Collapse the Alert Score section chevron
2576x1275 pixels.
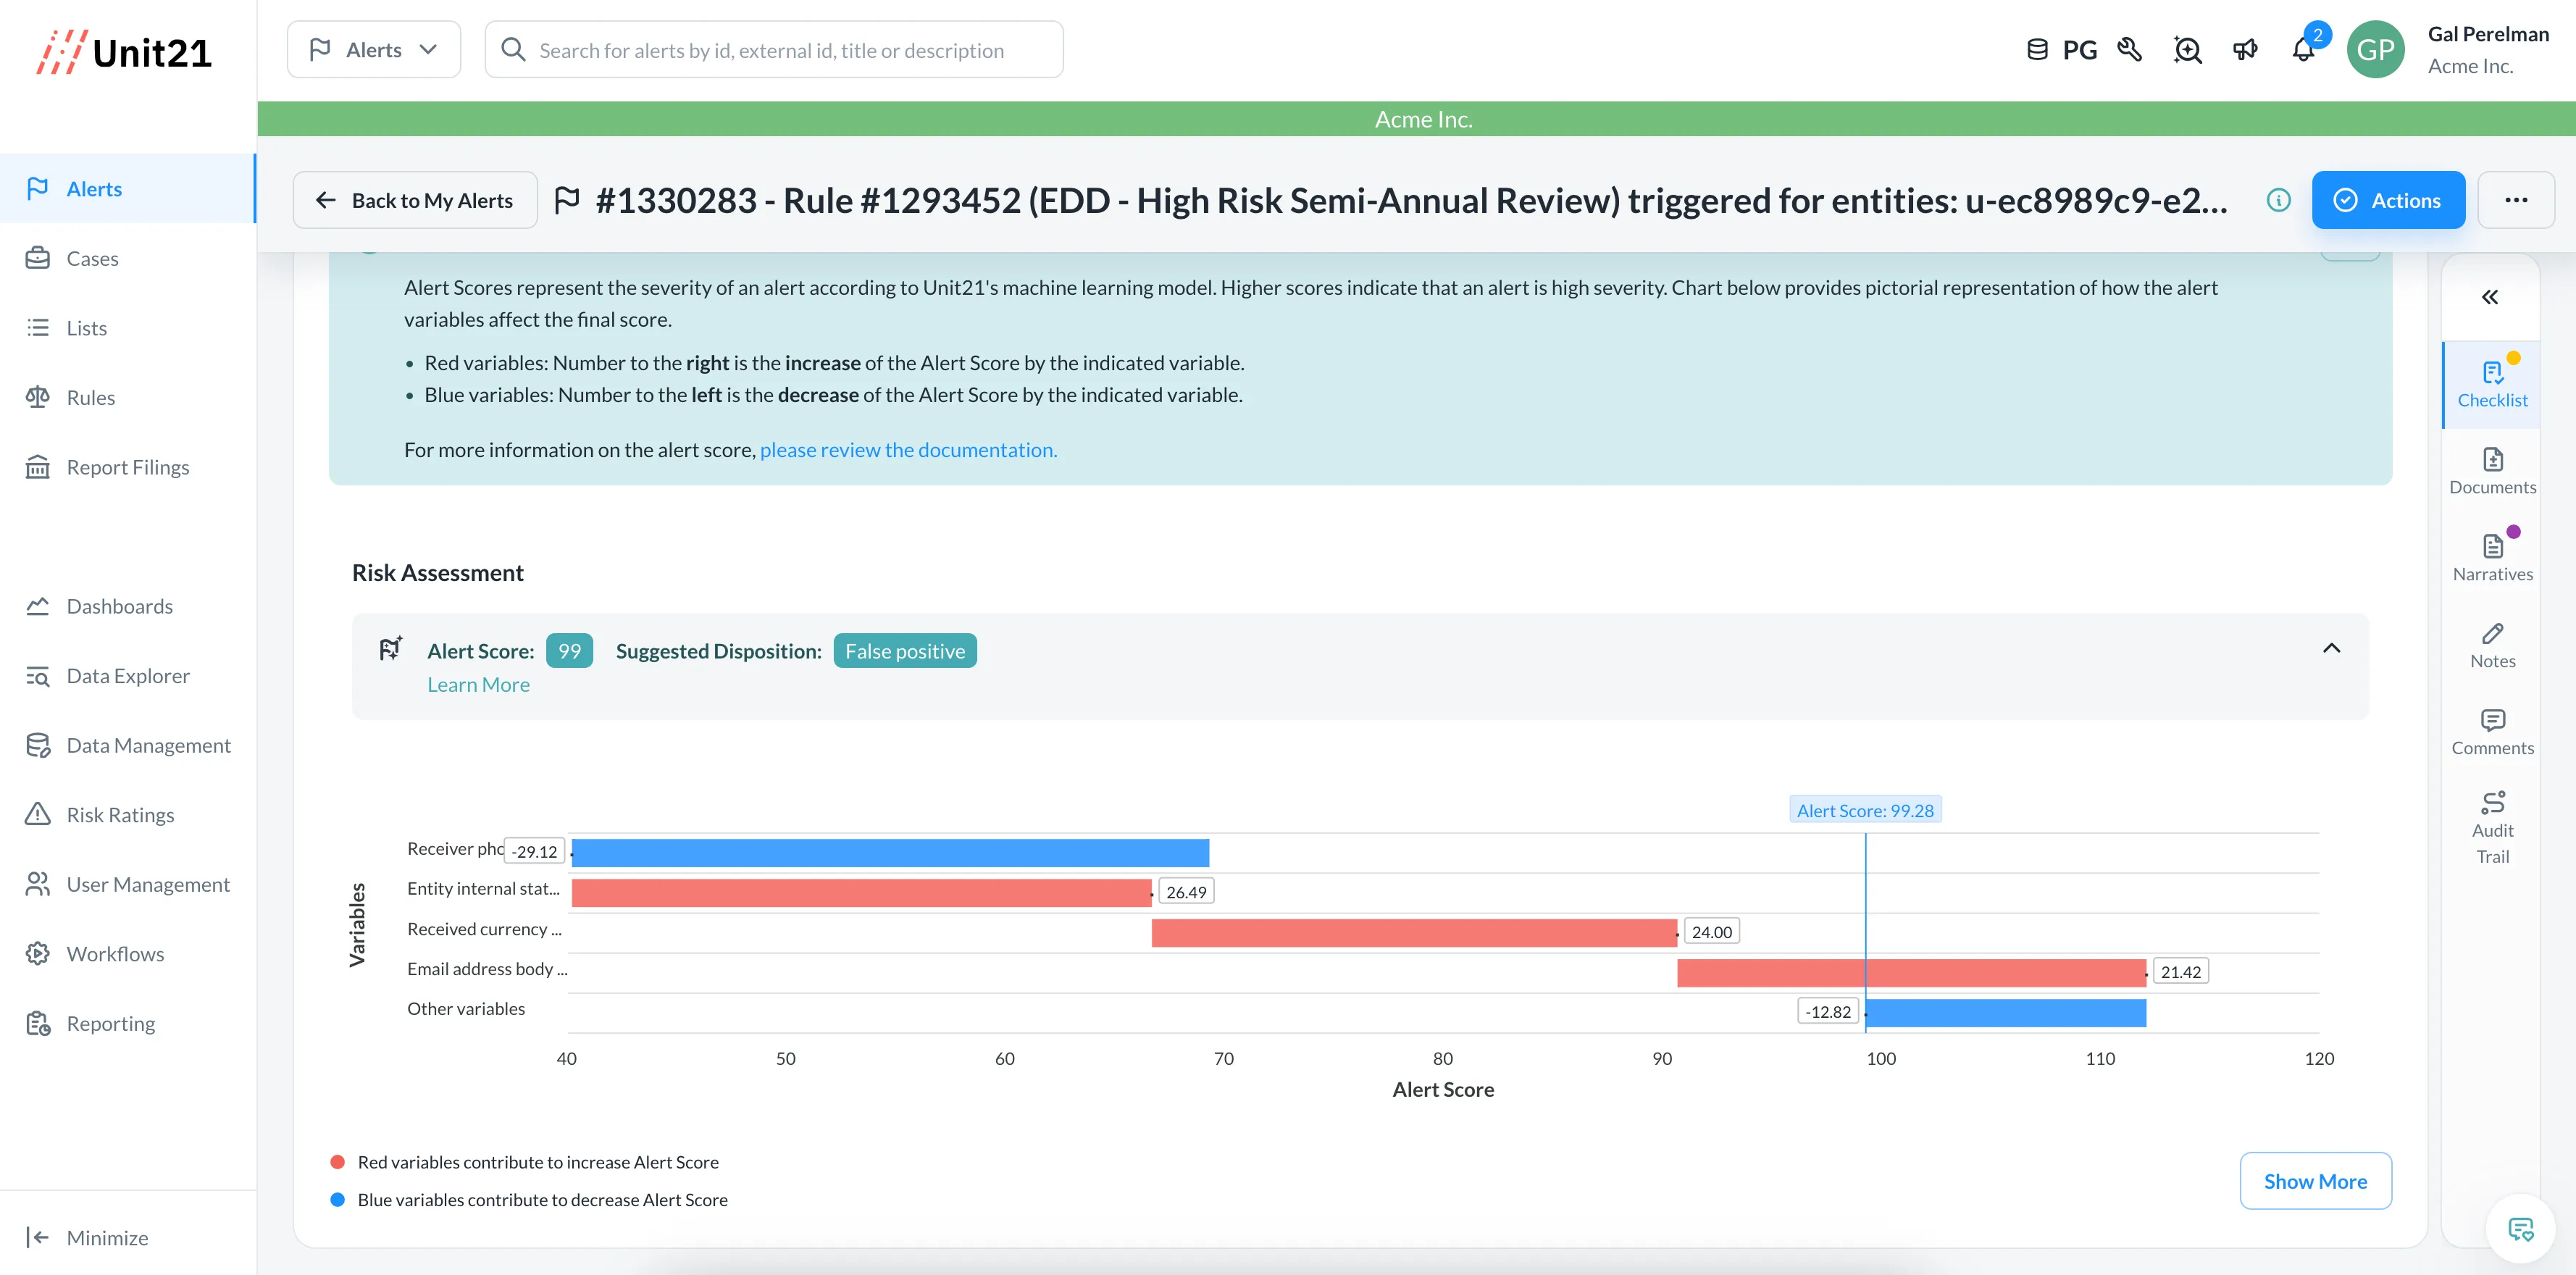pos(2331,648)
